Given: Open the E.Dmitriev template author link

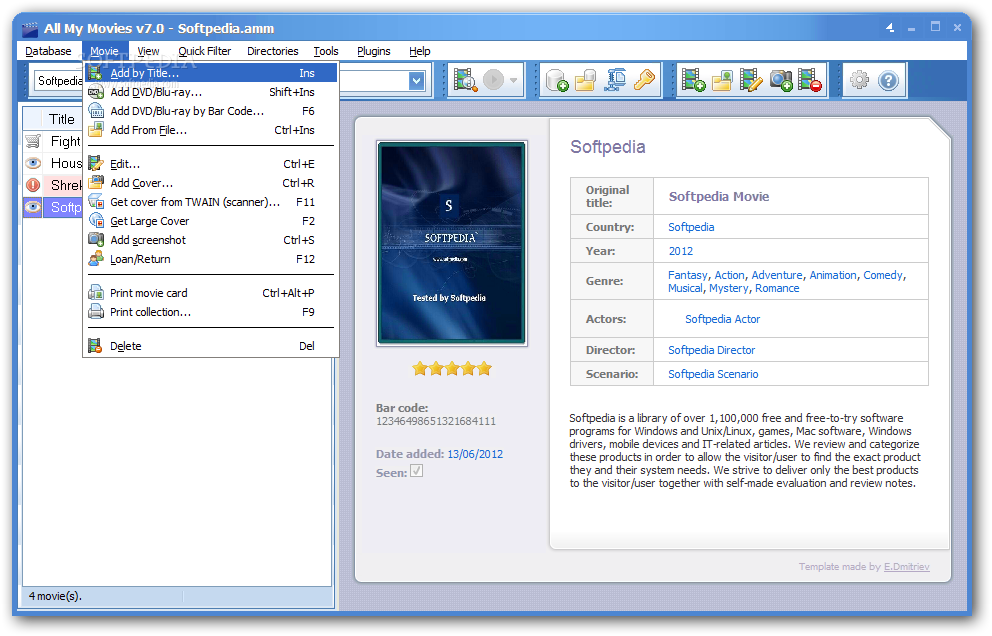Looking at the screenshot, I should click(x=907, y=567).
